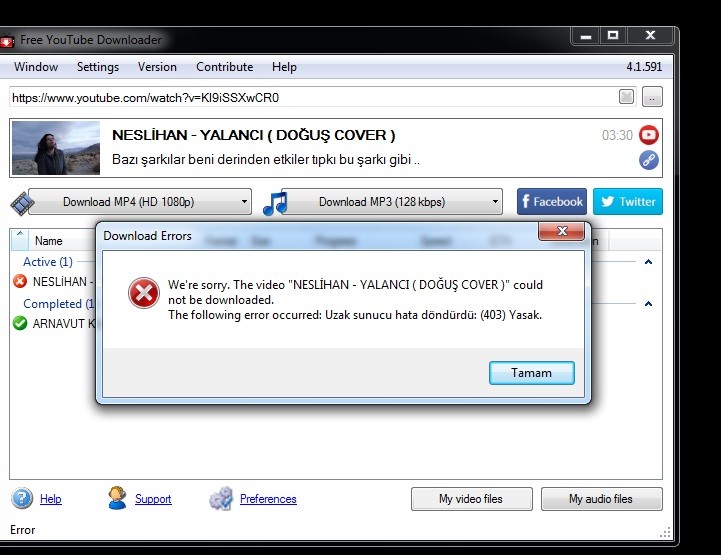Click the video description Bazı şarkılar text
Image resolution: width=721 pixels, height=555 pixels.
pyautogui.click(x=266, y=160)
